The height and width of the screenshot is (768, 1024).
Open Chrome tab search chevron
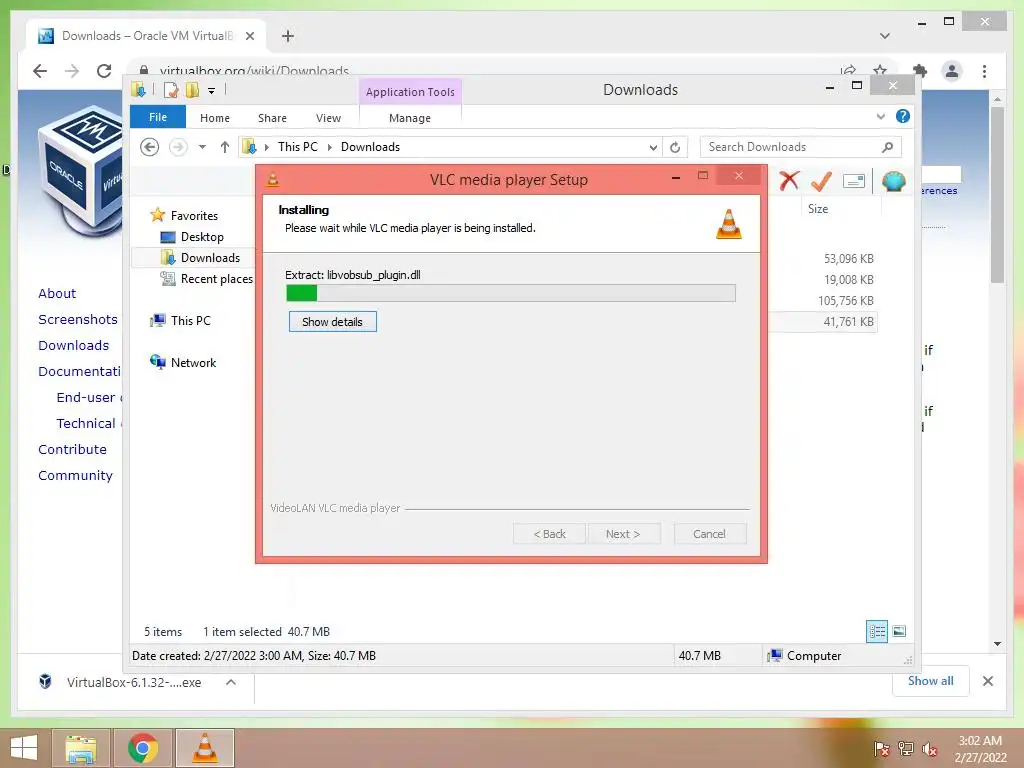point(885,36)
